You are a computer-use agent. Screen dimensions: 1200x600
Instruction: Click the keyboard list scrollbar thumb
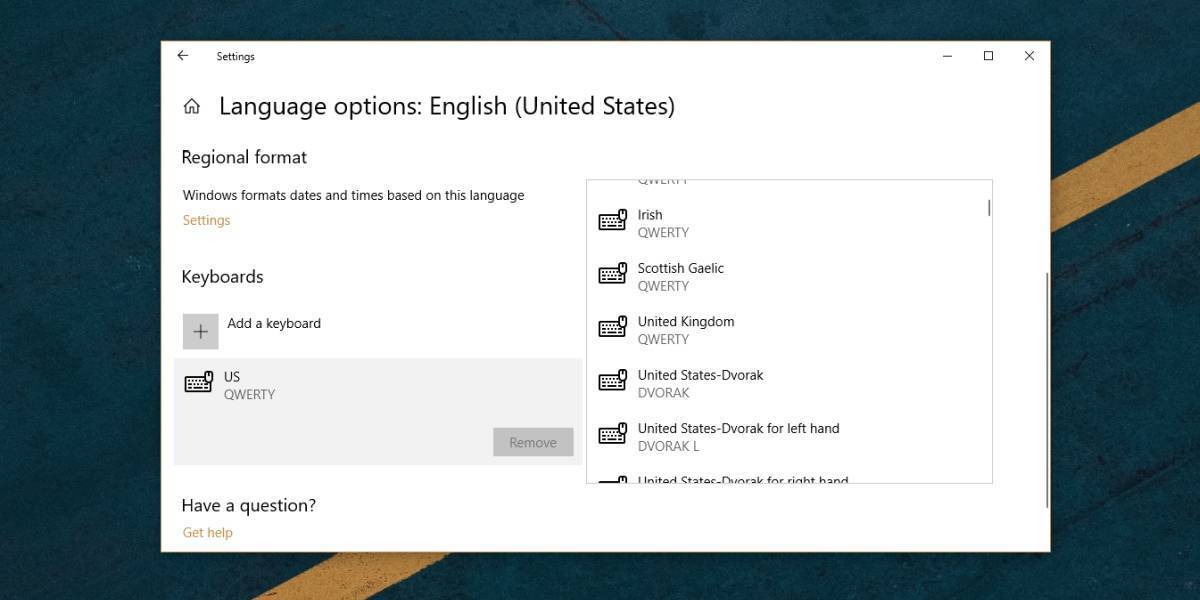989,208
